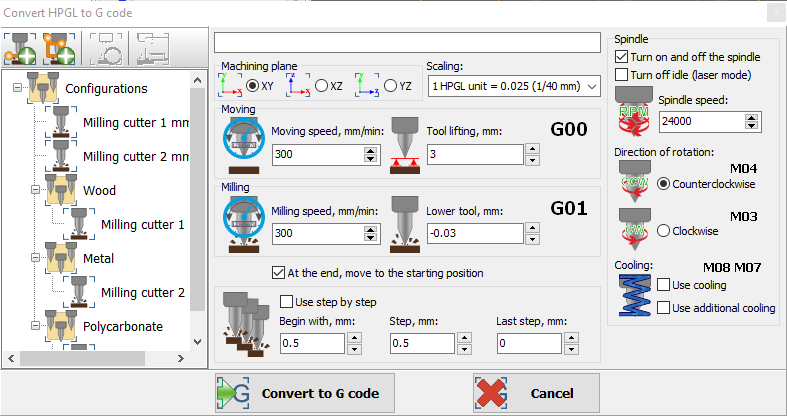Uncheck At the end, move to starting position
Image resolution: width=787 pixels, height=416 pixels.
point(278,273)
